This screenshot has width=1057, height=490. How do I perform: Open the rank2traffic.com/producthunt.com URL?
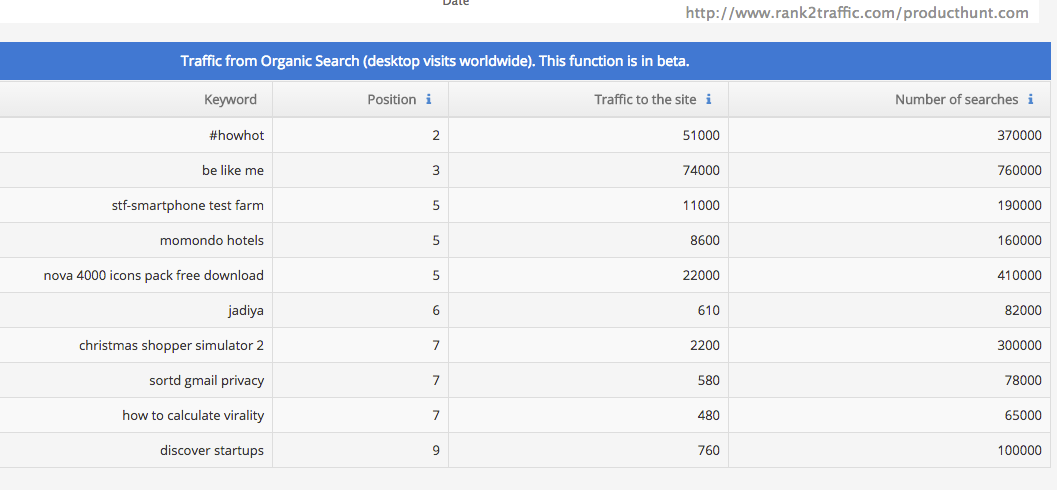click(x=857, y=12)
